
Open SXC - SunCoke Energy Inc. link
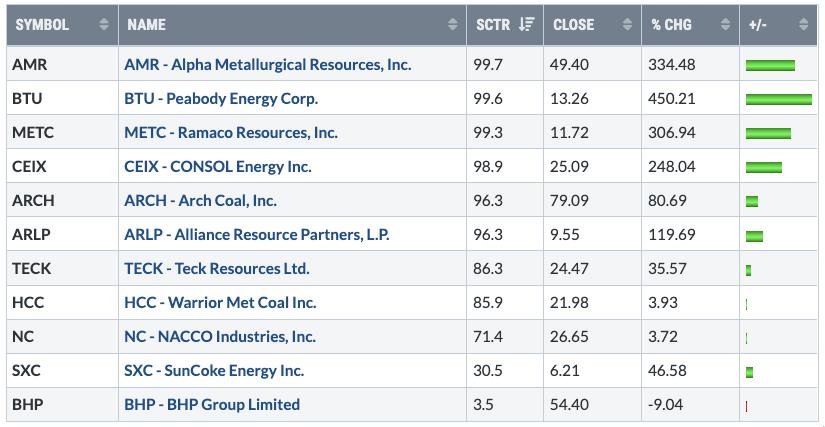point(214,371)
